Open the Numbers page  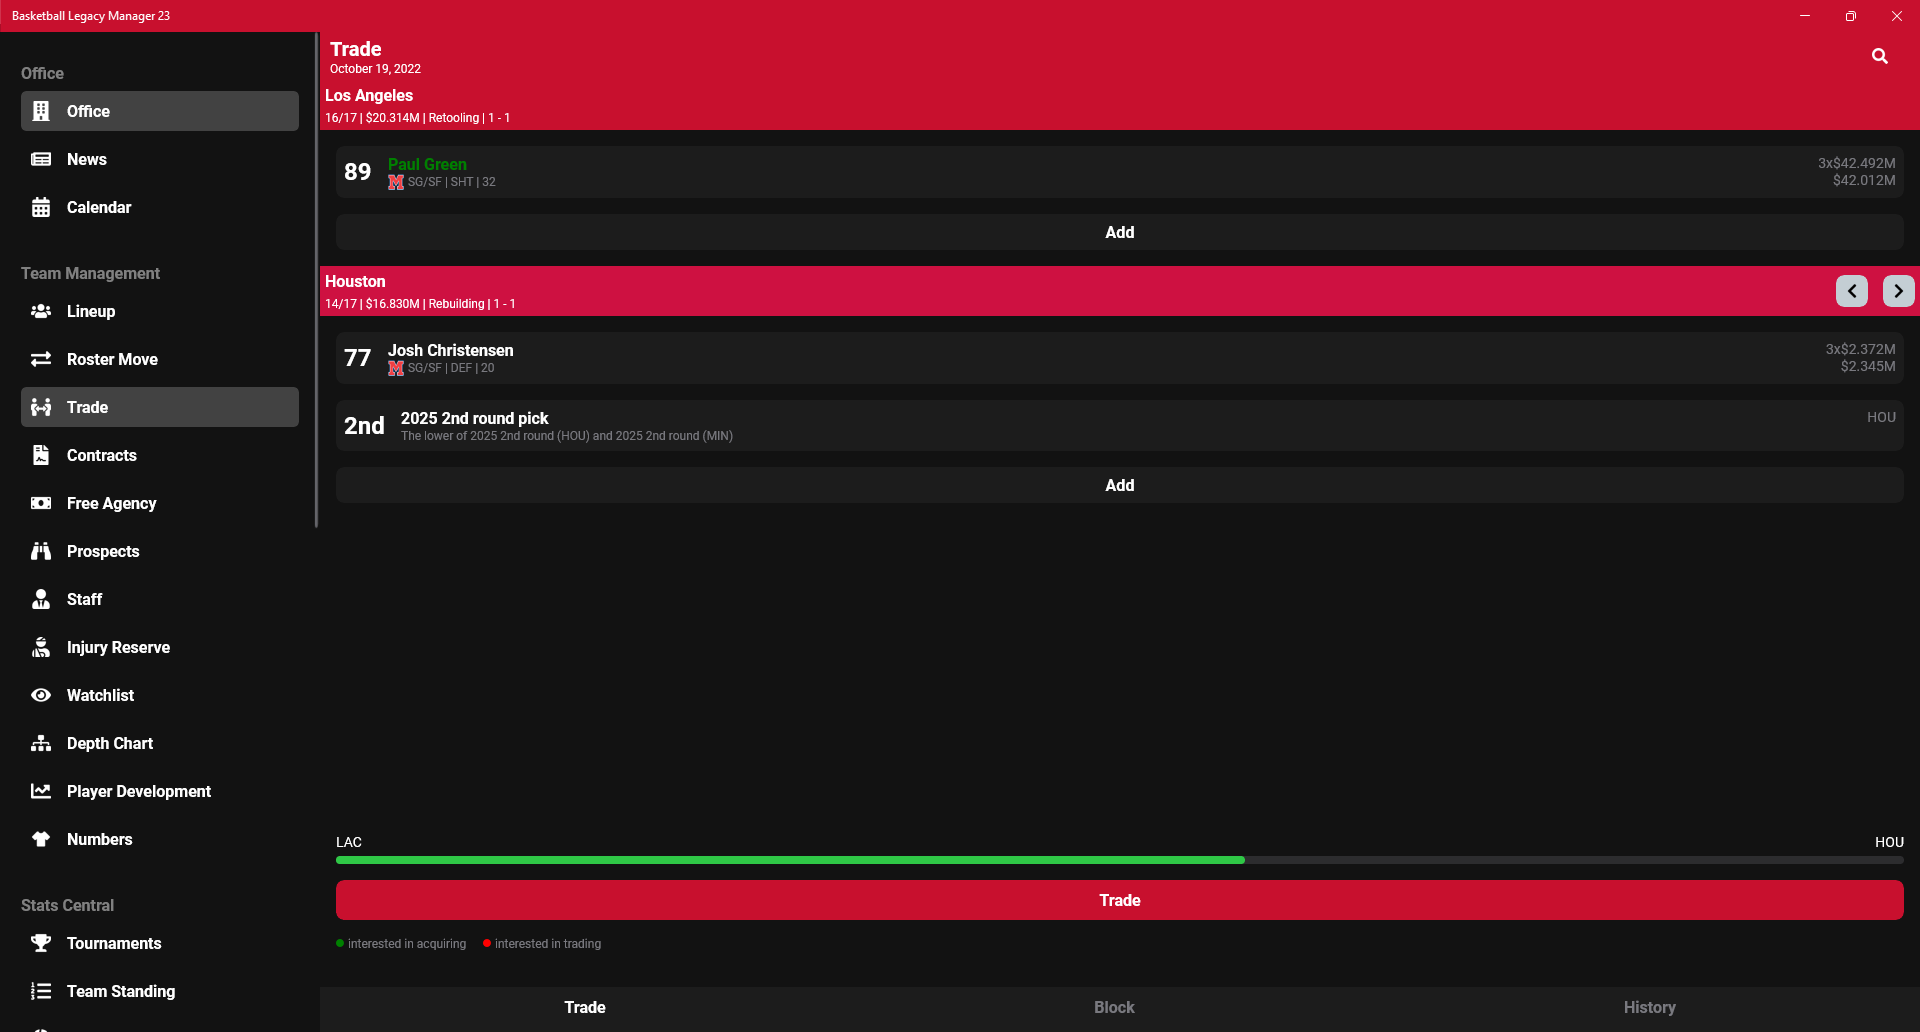click(x=160, y=839)
